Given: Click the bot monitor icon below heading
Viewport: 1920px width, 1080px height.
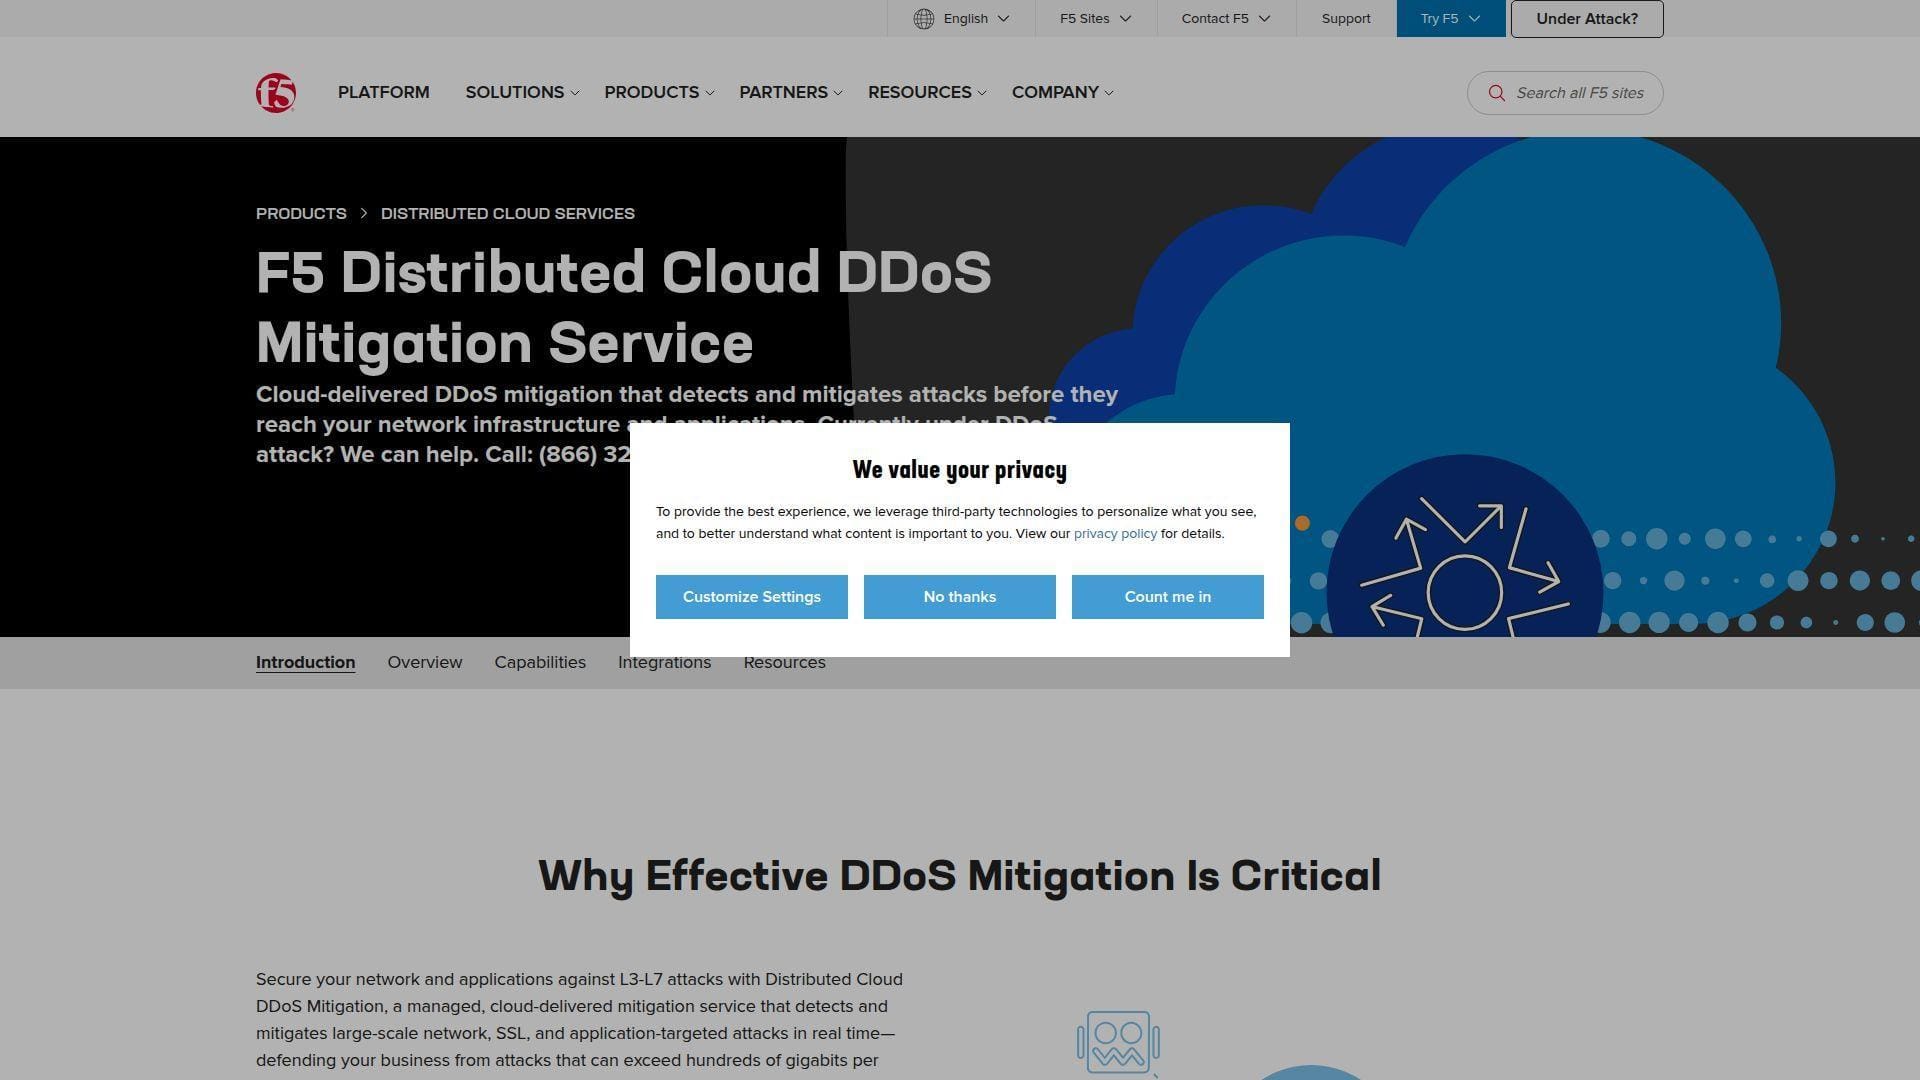Looking at the screenshot, I should [x=1118, y=1042].
